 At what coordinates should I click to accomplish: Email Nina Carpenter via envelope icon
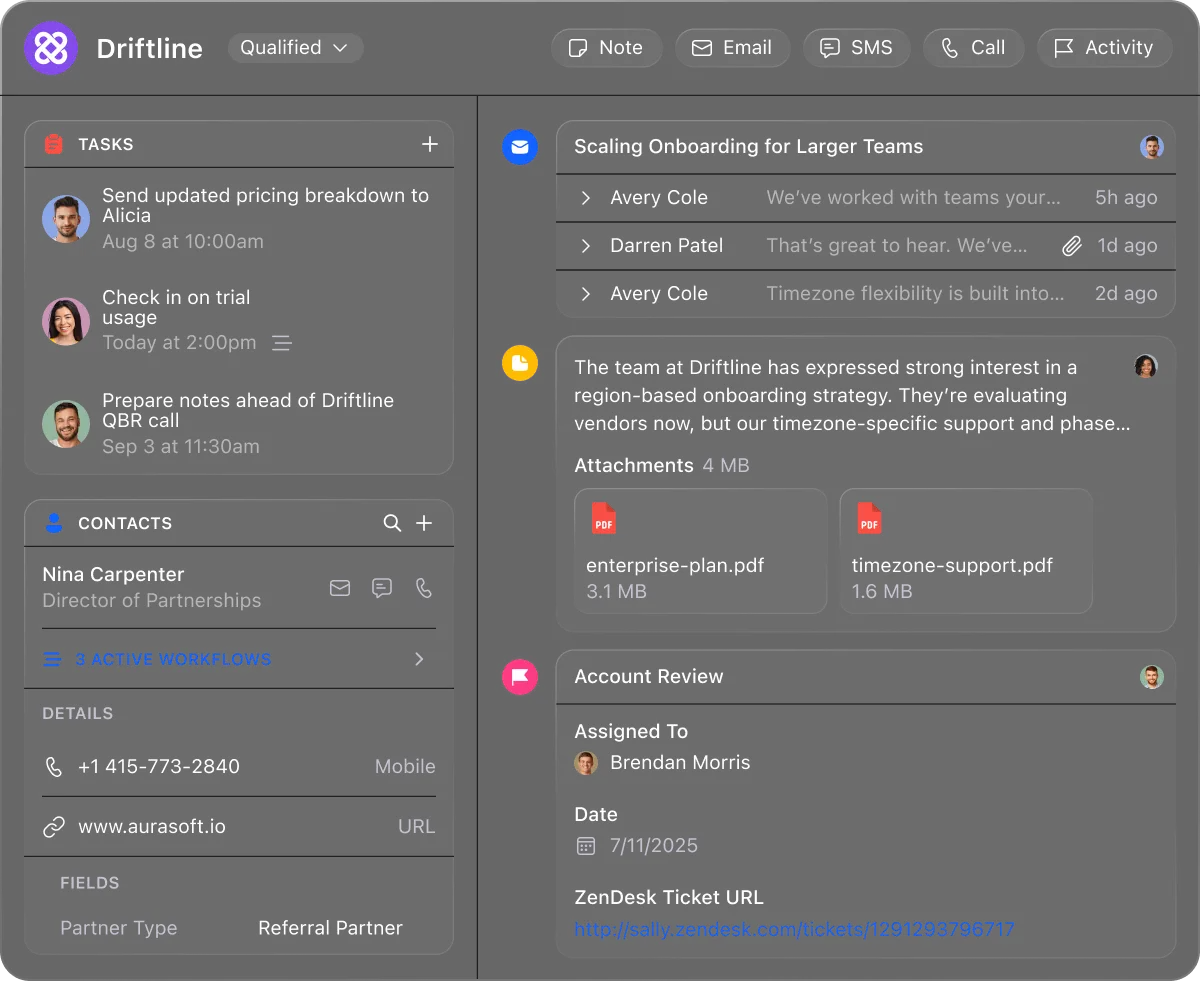pos(340,588)
